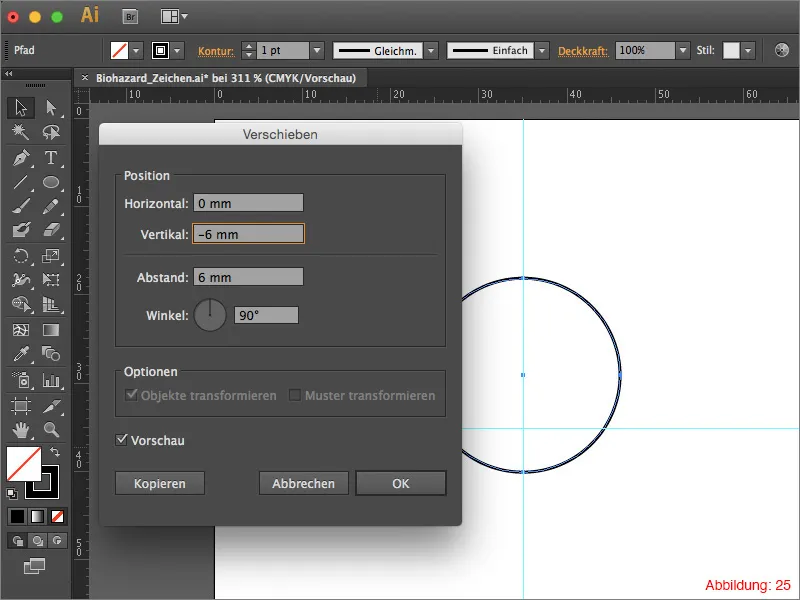Viewport: 800px width, 600px height.
Task: Open Adobe Bridge via Br icon
Action: point(131,17)
